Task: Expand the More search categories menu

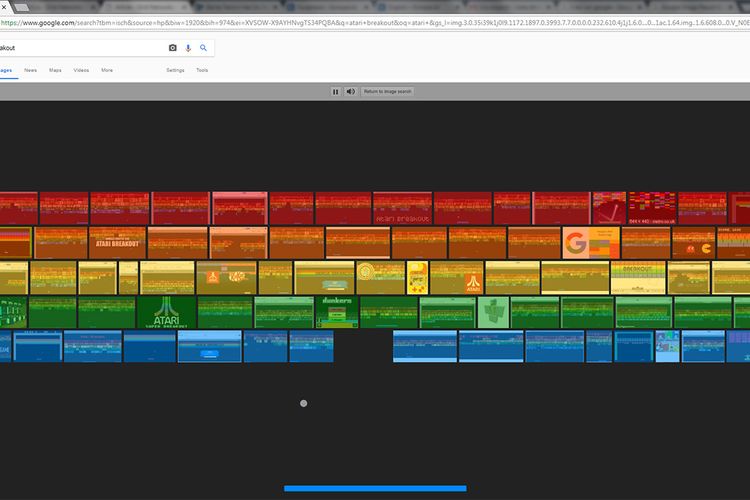Action: pos(107,70)
